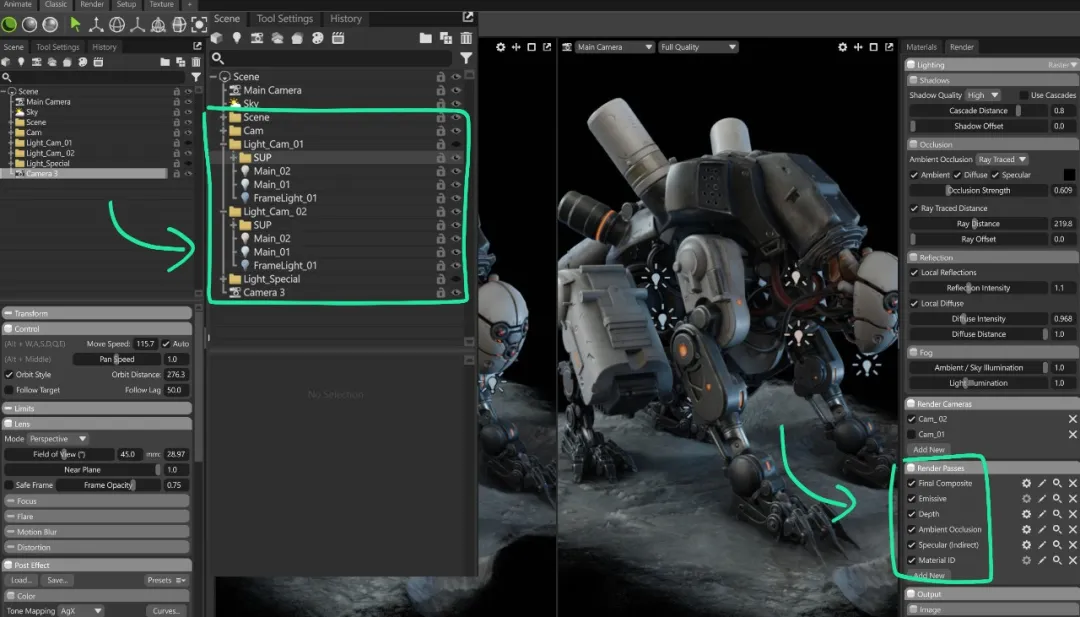This screenshot has width=1080, height=617.
Task: Uncheck the Emissive render pass
Action: (912, 499)
